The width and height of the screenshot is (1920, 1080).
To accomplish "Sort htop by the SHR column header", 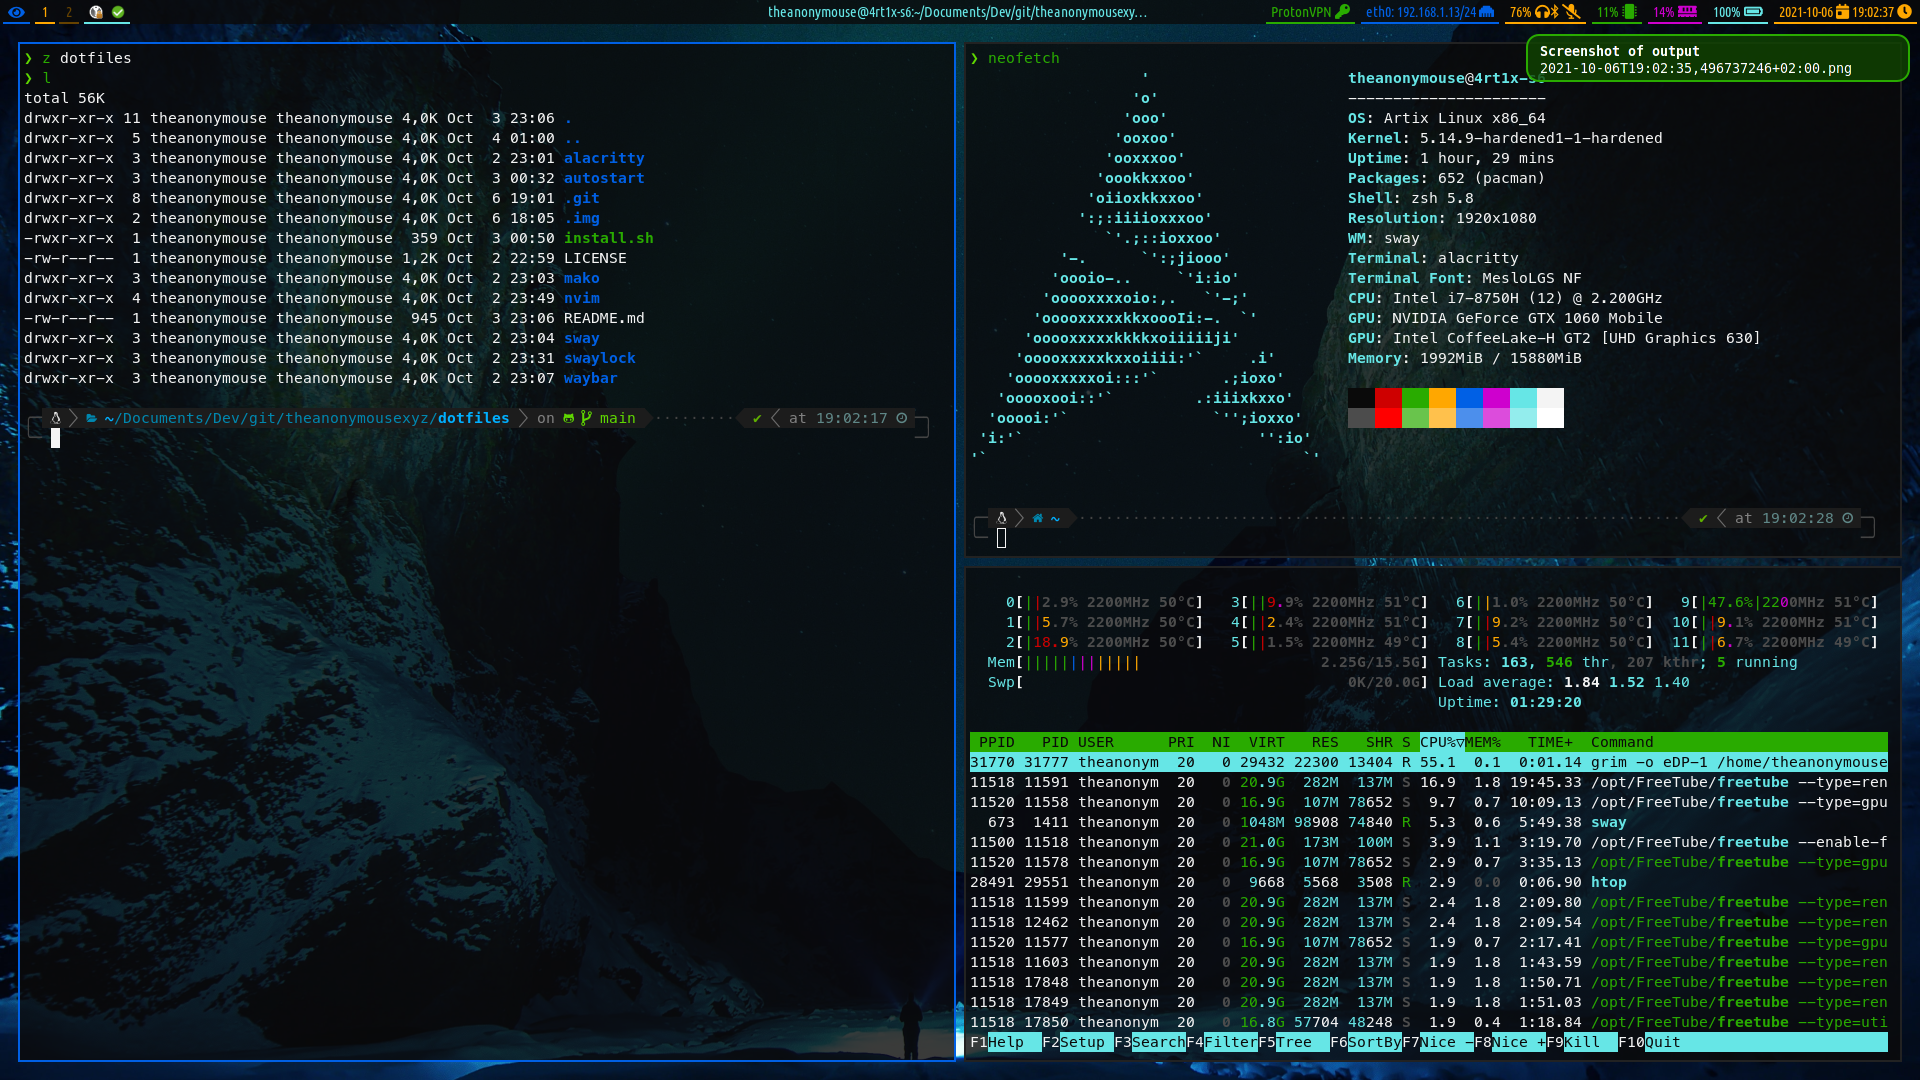I will (1379, 742).
